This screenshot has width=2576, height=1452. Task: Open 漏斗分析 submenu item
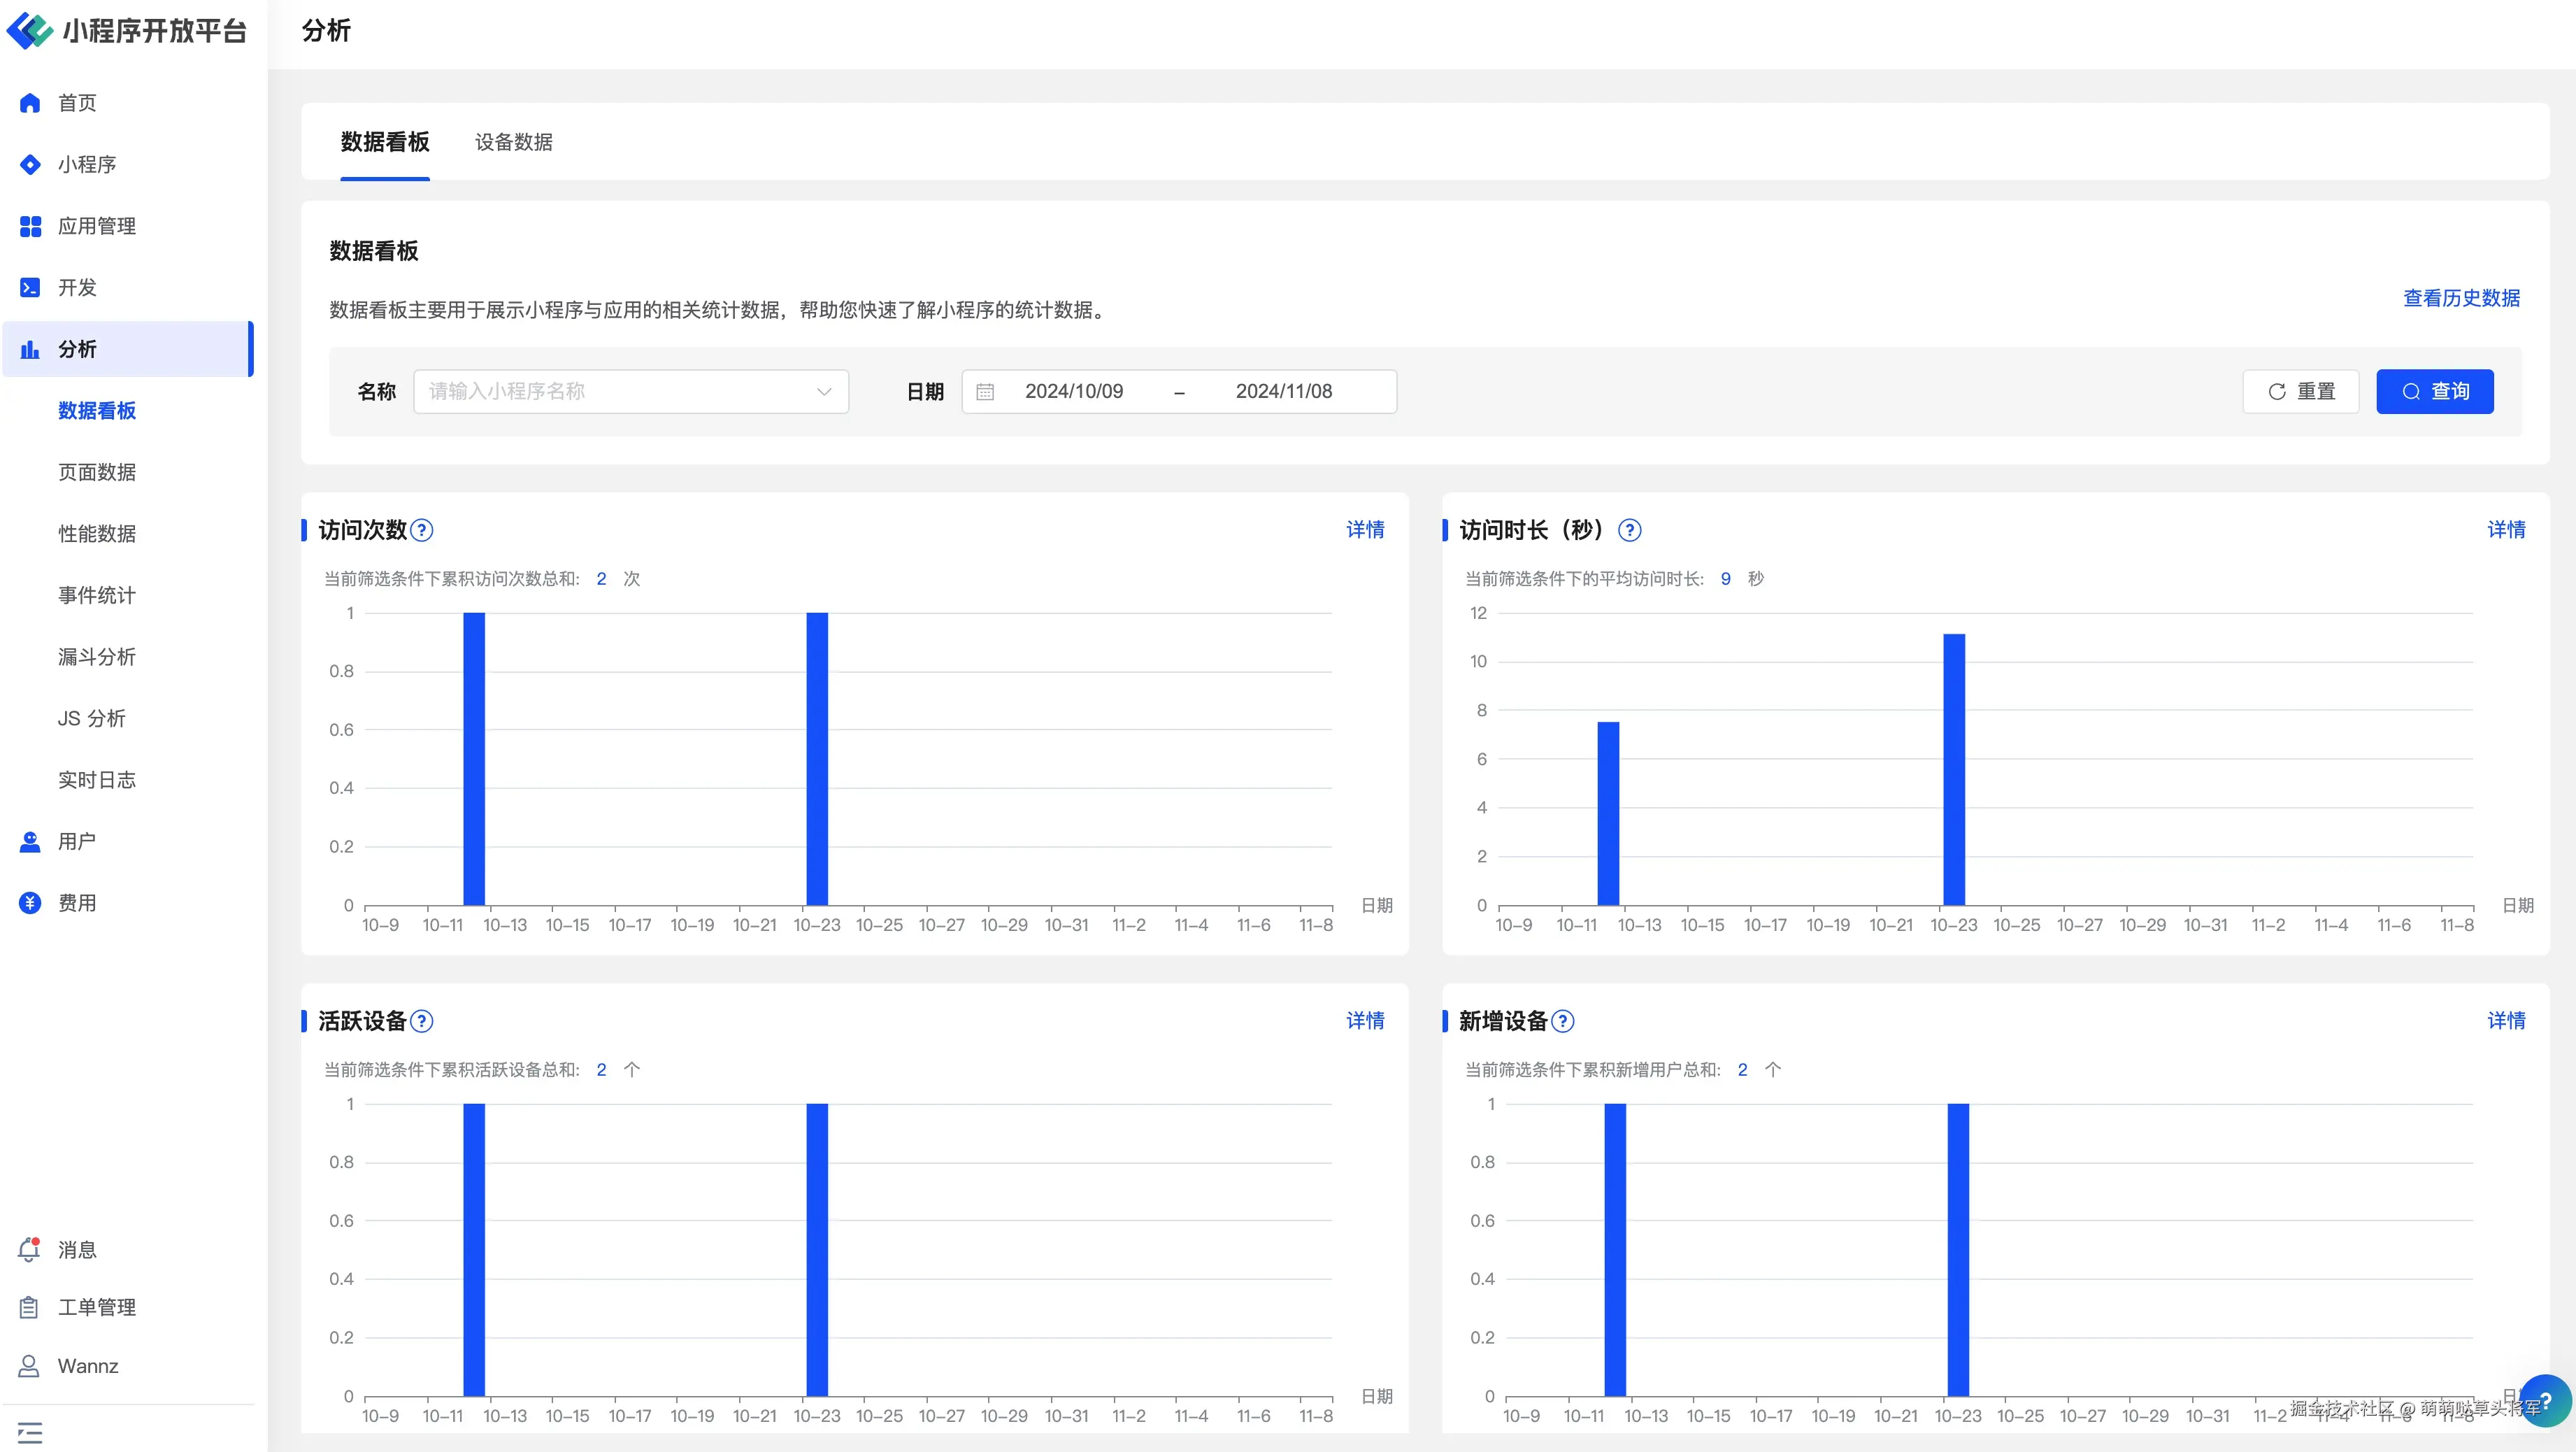97,657
